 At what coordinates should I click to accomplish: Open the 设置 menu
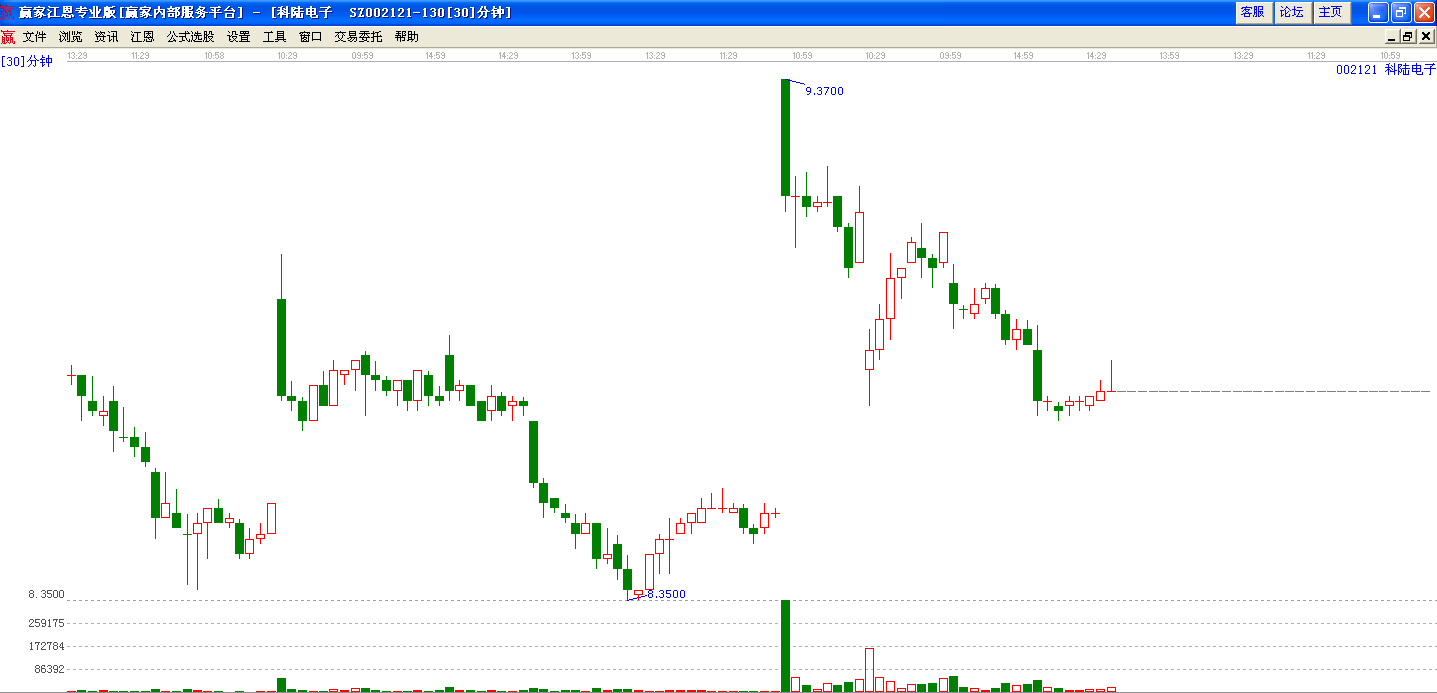pos(239,37)
